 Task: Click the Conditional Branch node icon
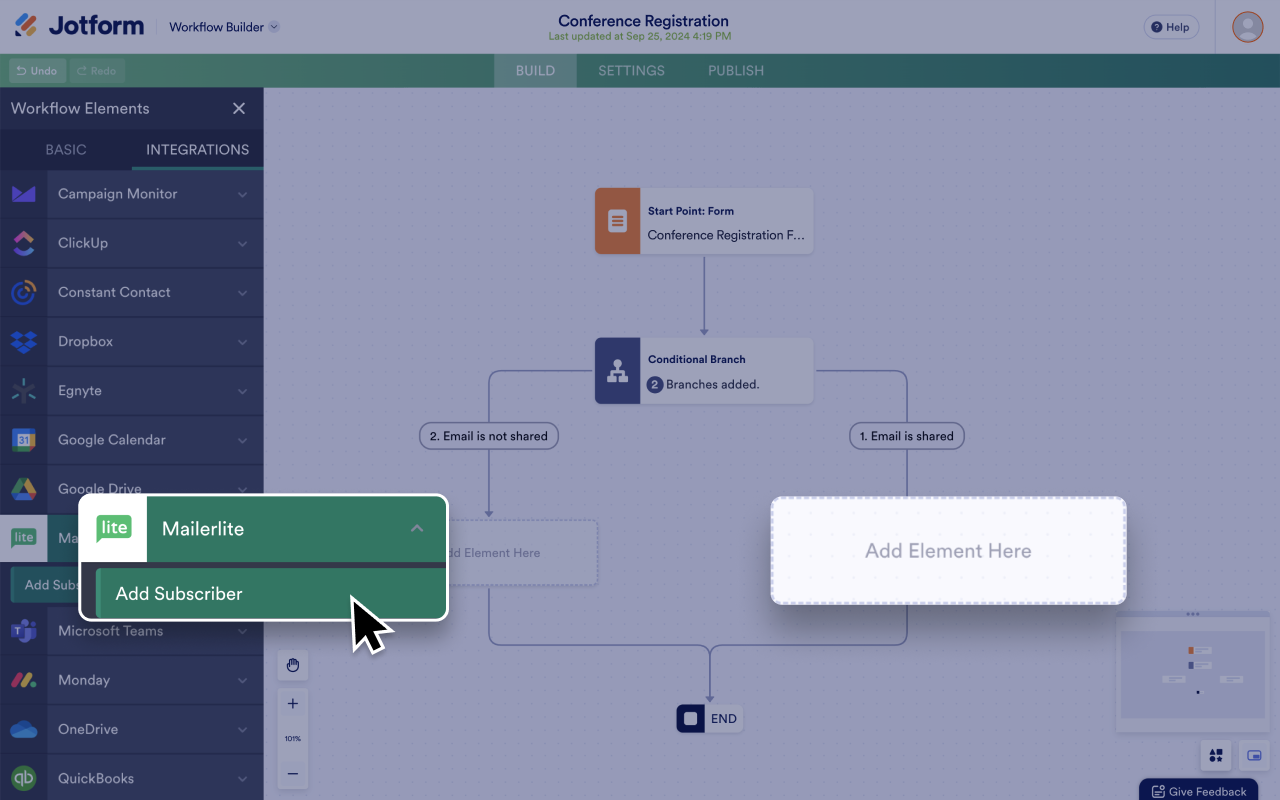(618, 371)
